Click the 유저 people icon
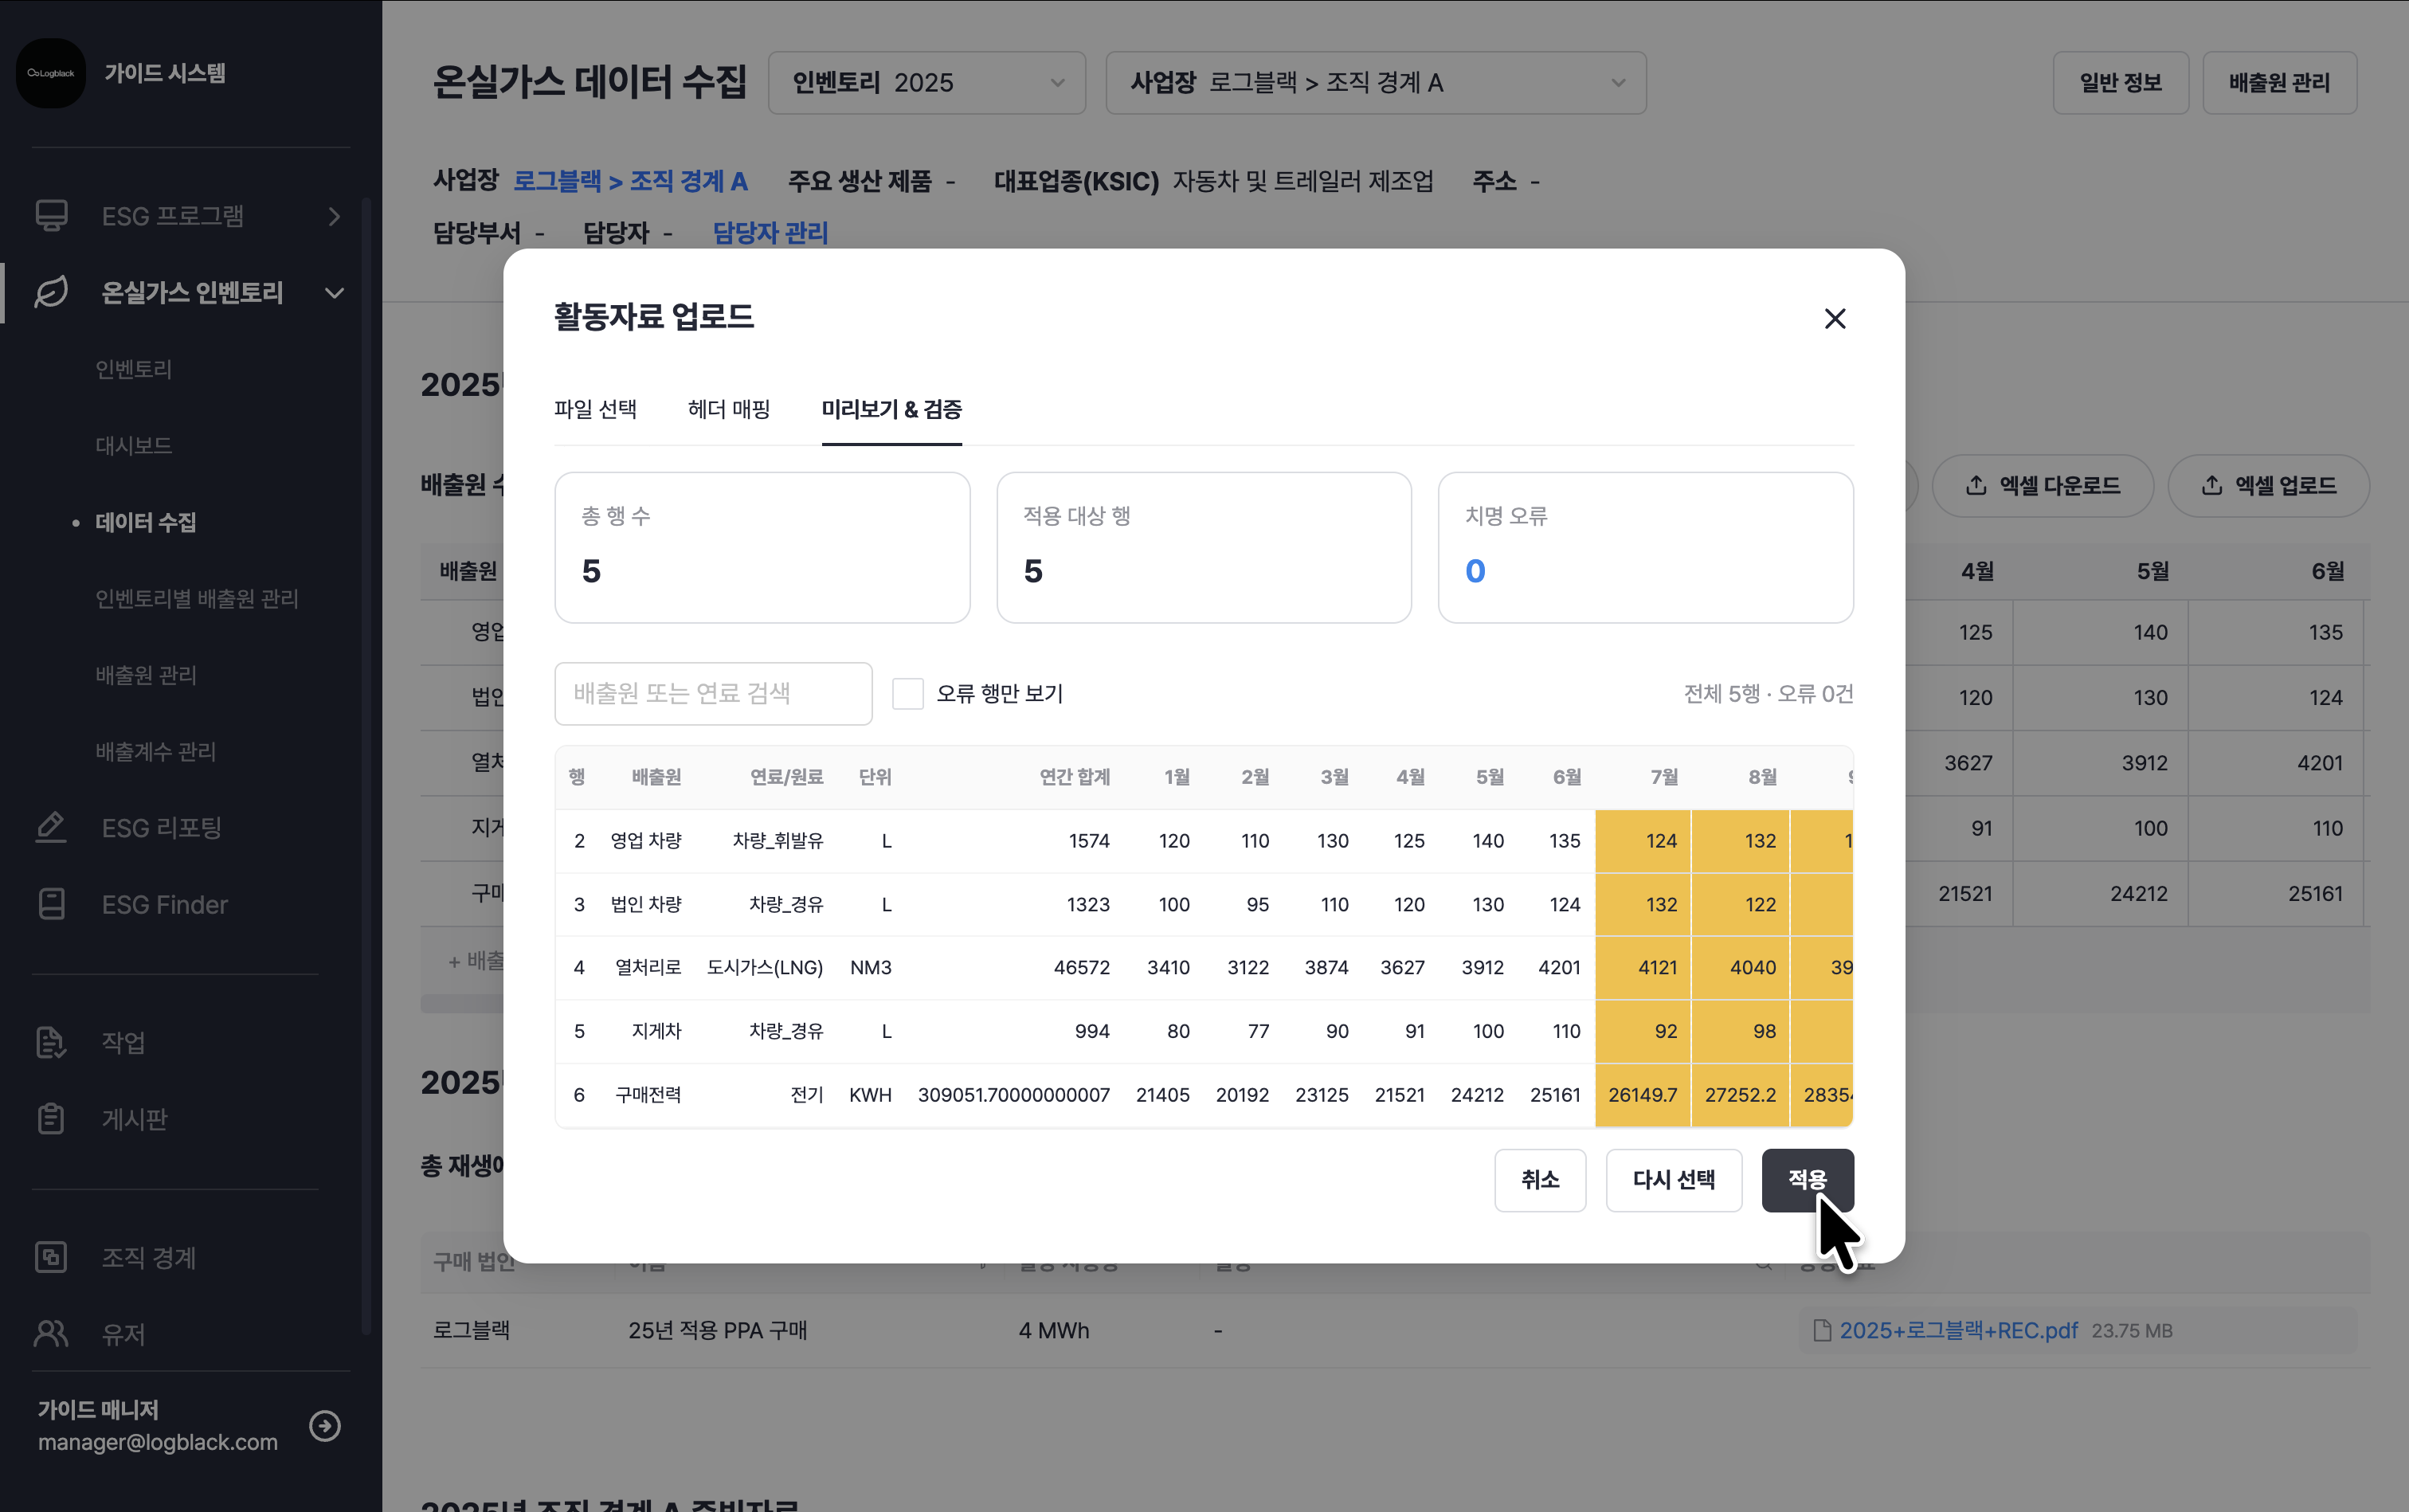Image resolution: width=2409 pixels, height=1512 pixels. pyautogui.click(x=51, y=1333)
